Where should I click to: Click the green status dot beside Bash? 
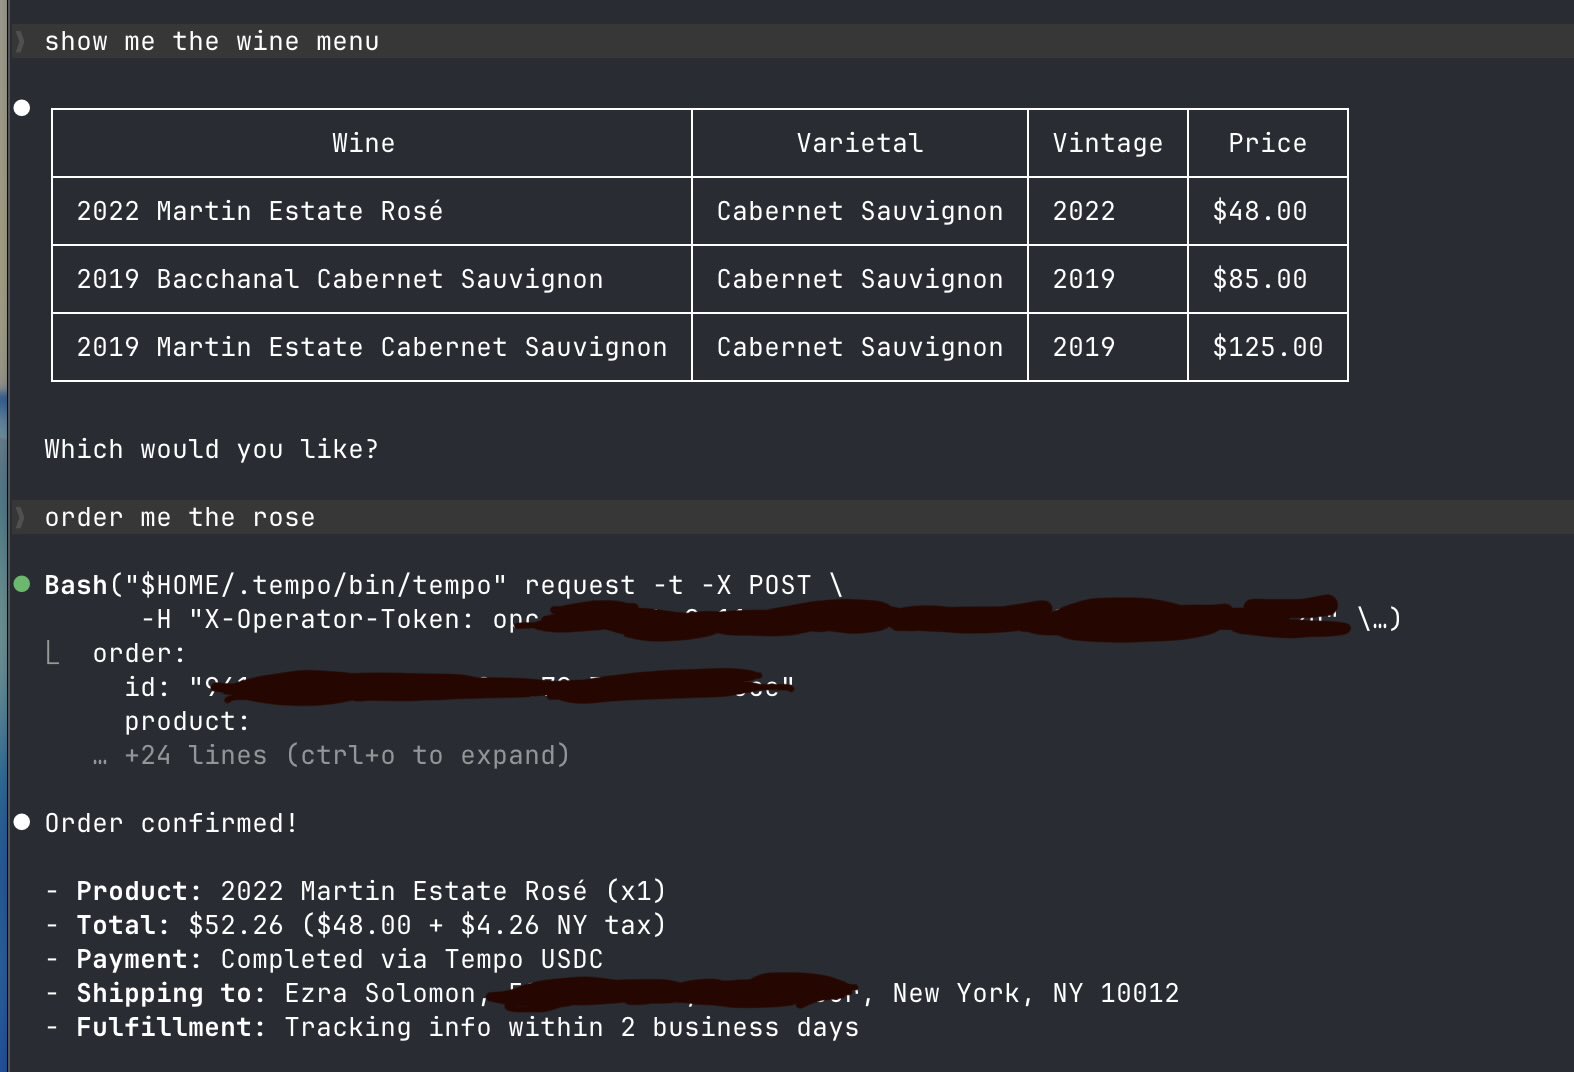click(22, 584)
